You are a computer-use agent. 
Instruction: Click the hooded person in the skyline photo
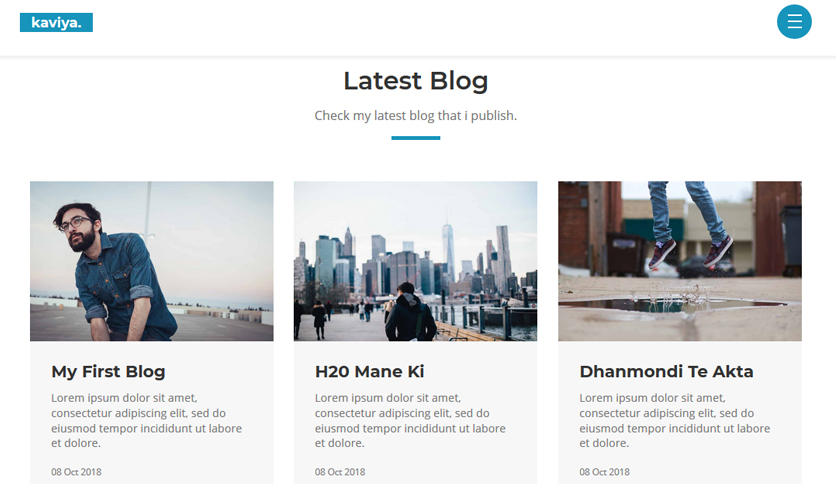click(x=410, y=313)
